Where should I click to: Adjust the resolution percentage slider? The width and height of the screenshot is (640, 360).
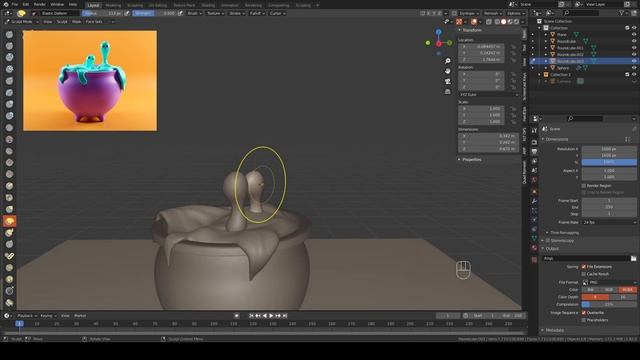point(609,162)
